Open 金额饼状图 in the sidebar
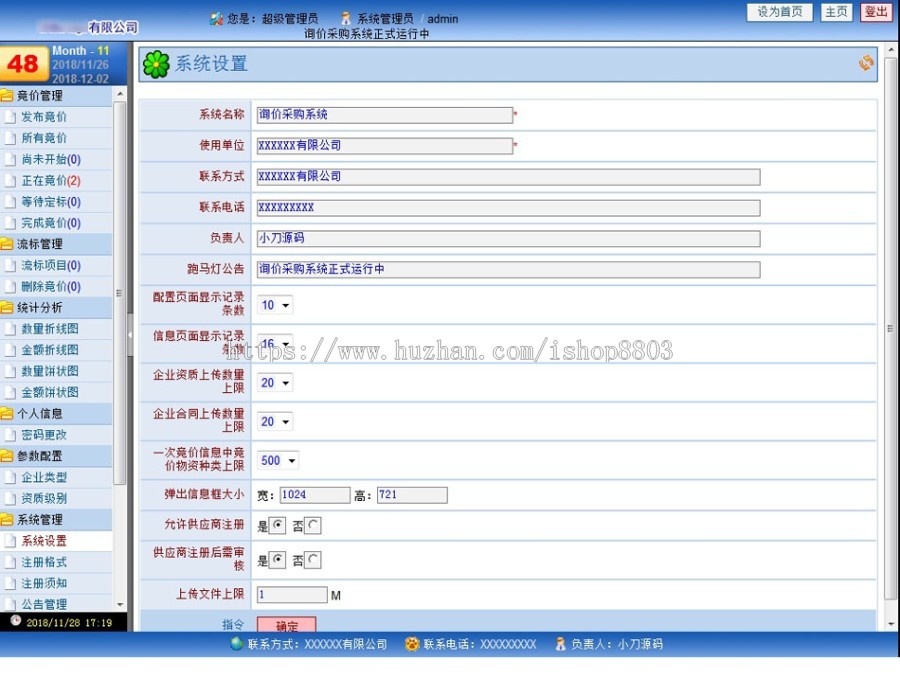Screen dimensions: 900x697 point(50,393)
